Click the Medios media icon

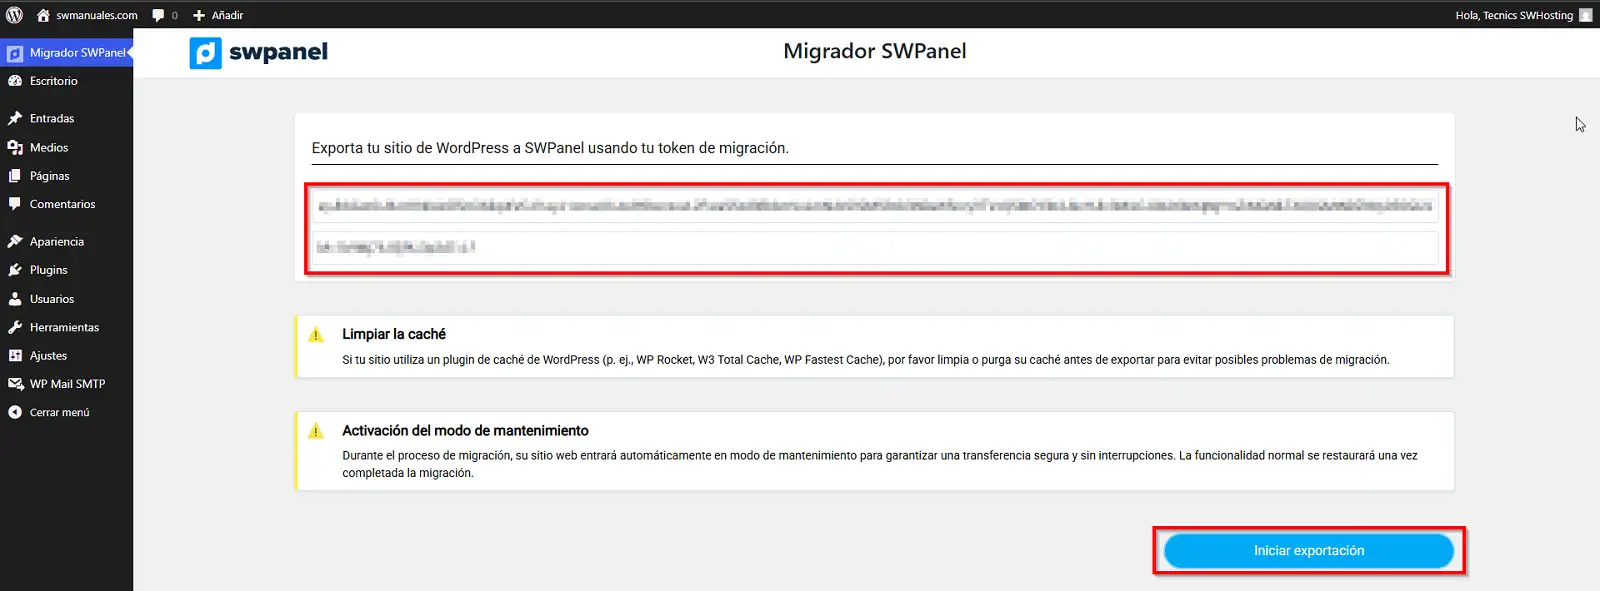click(15, 147)
